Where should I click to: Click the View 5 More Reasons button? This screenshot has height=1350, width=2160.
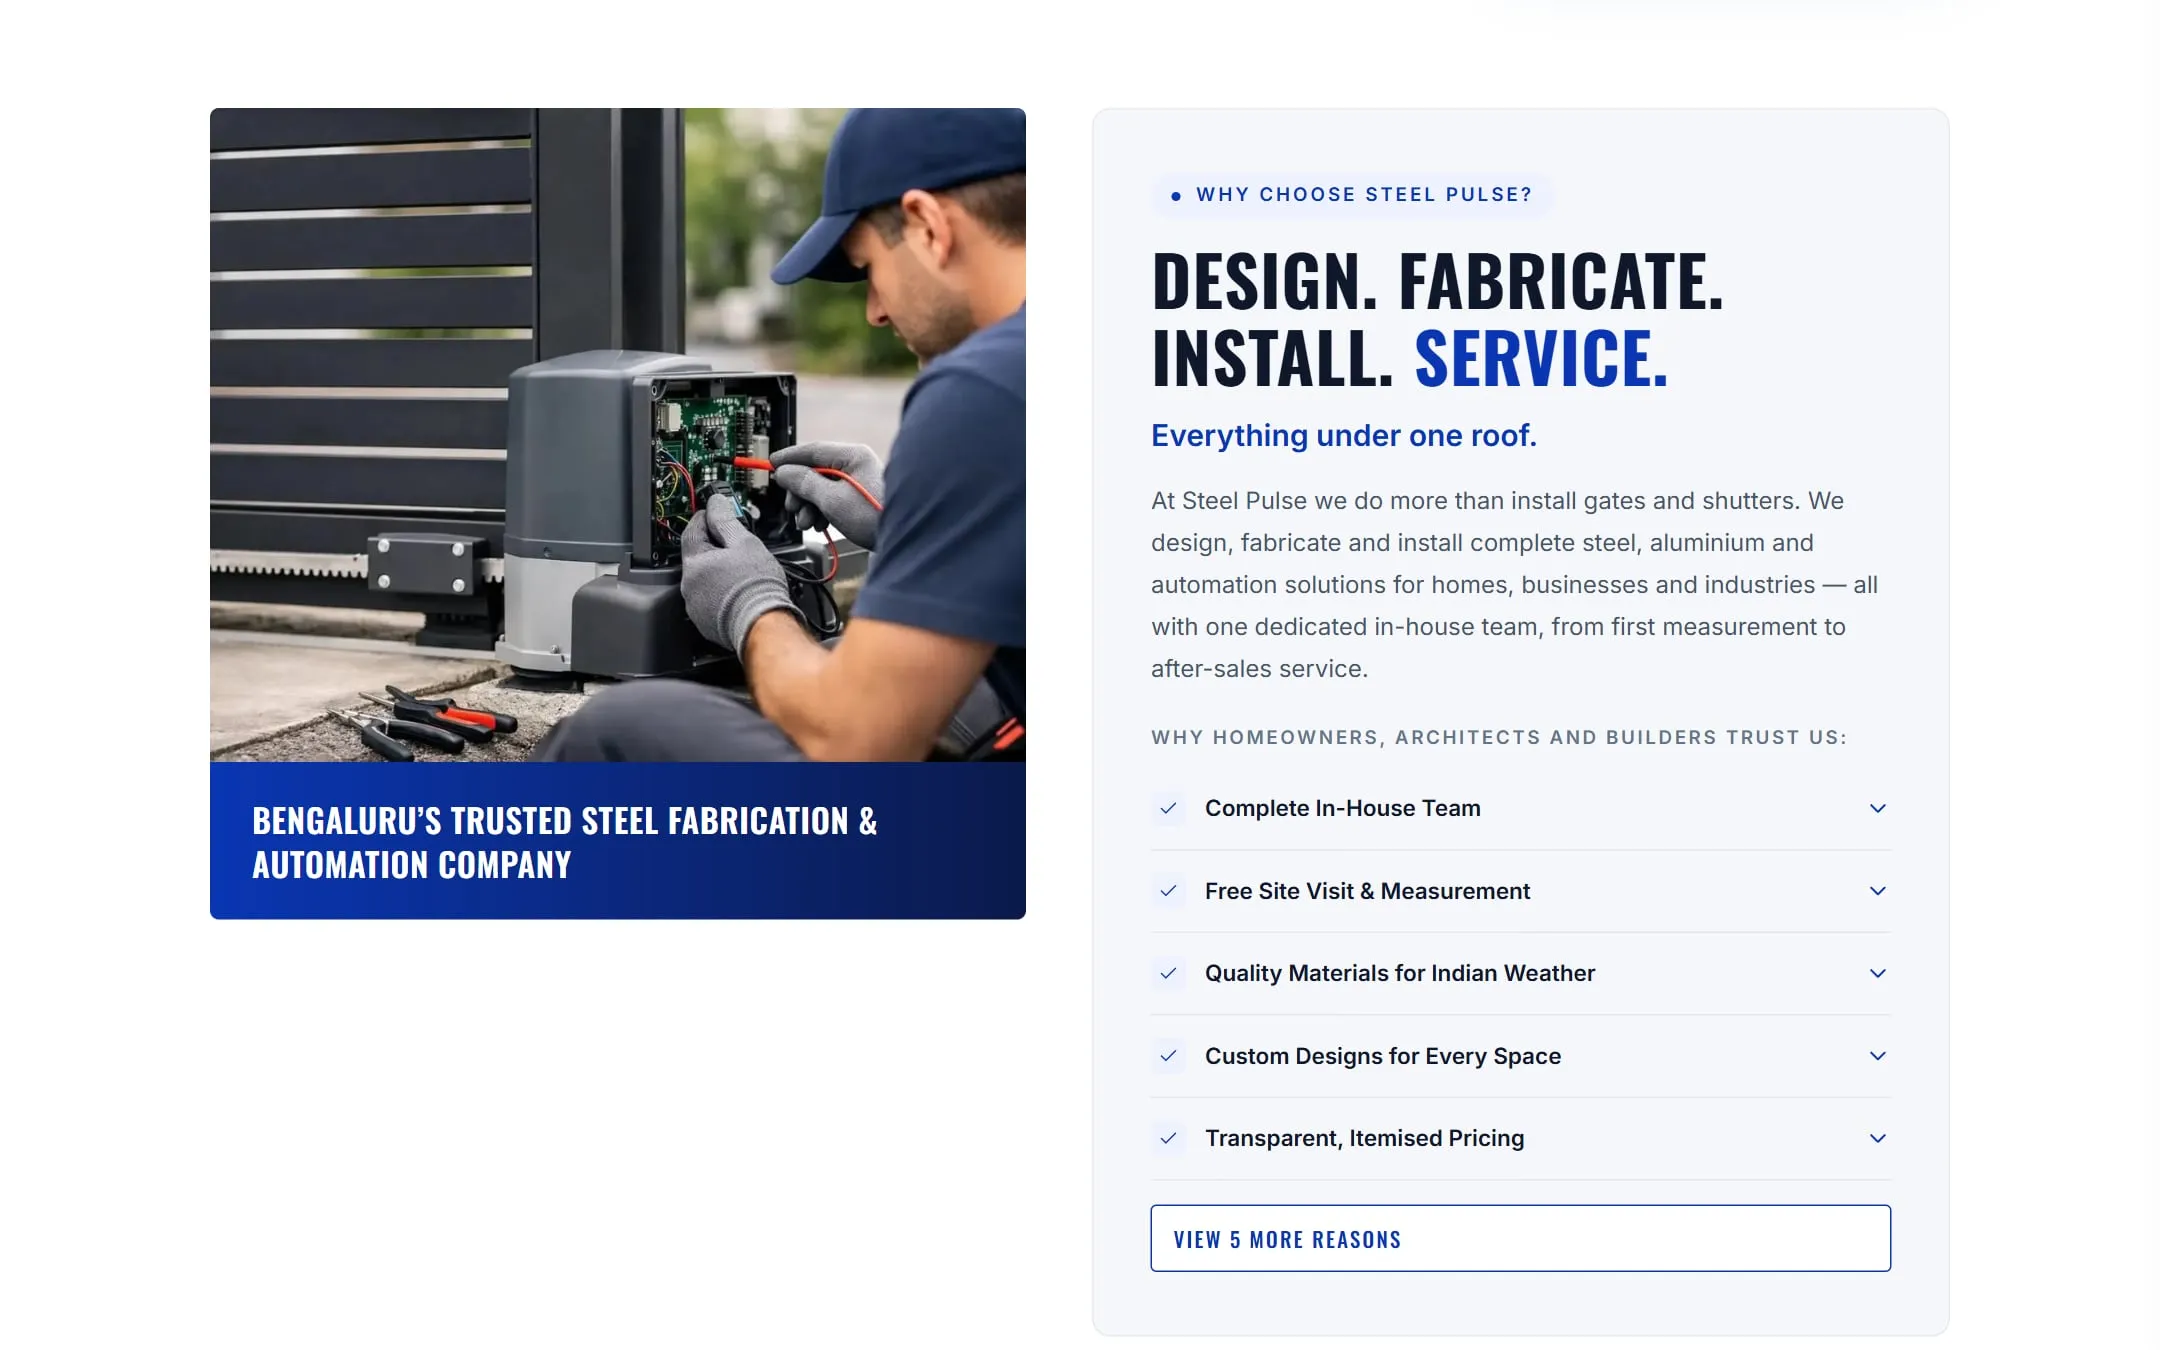coord(1520,1238)
